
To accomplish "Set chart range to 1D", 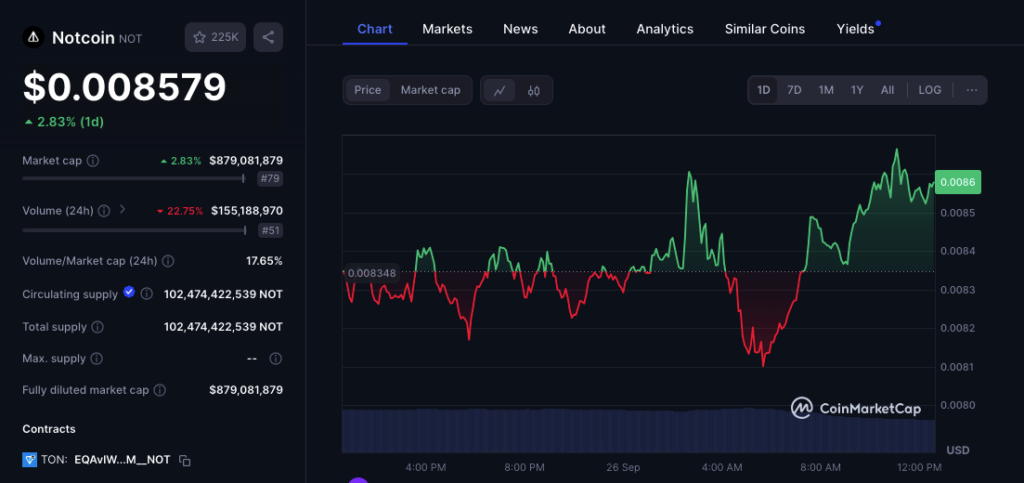I will pos(763,90).
